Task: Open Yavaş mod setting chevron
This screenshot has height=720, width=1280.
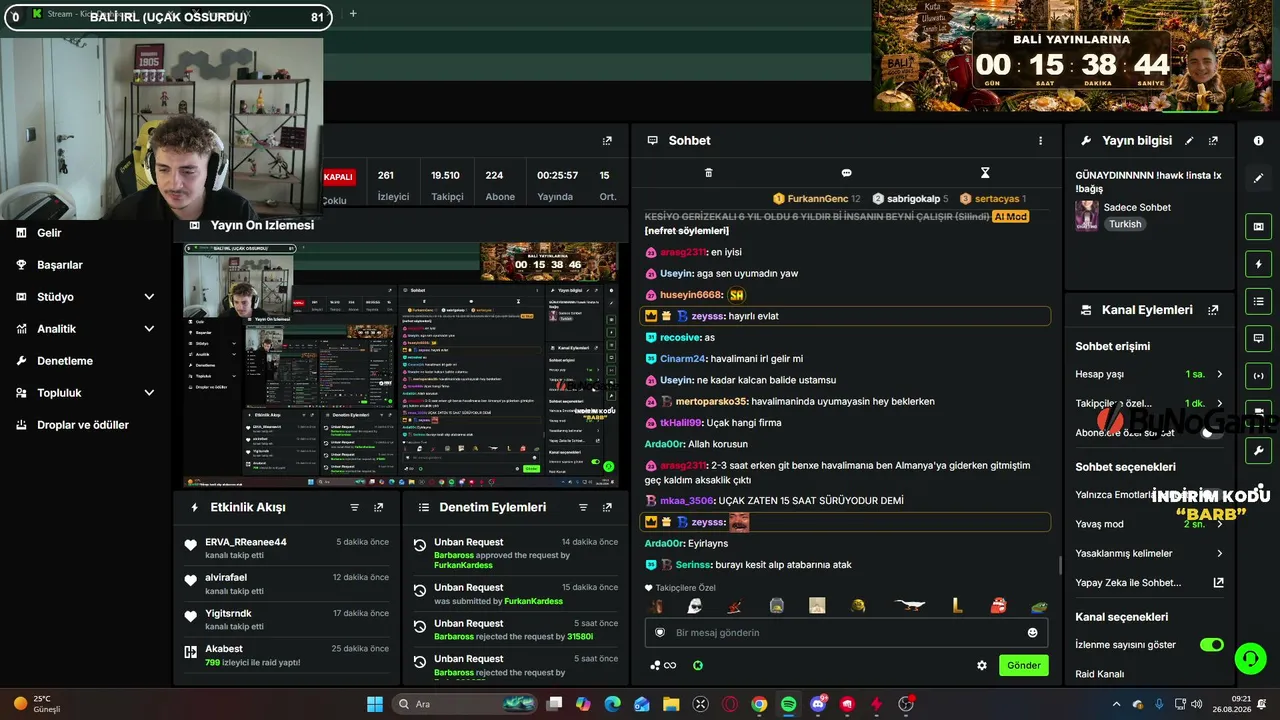Action: click(x=1220, y=524)
